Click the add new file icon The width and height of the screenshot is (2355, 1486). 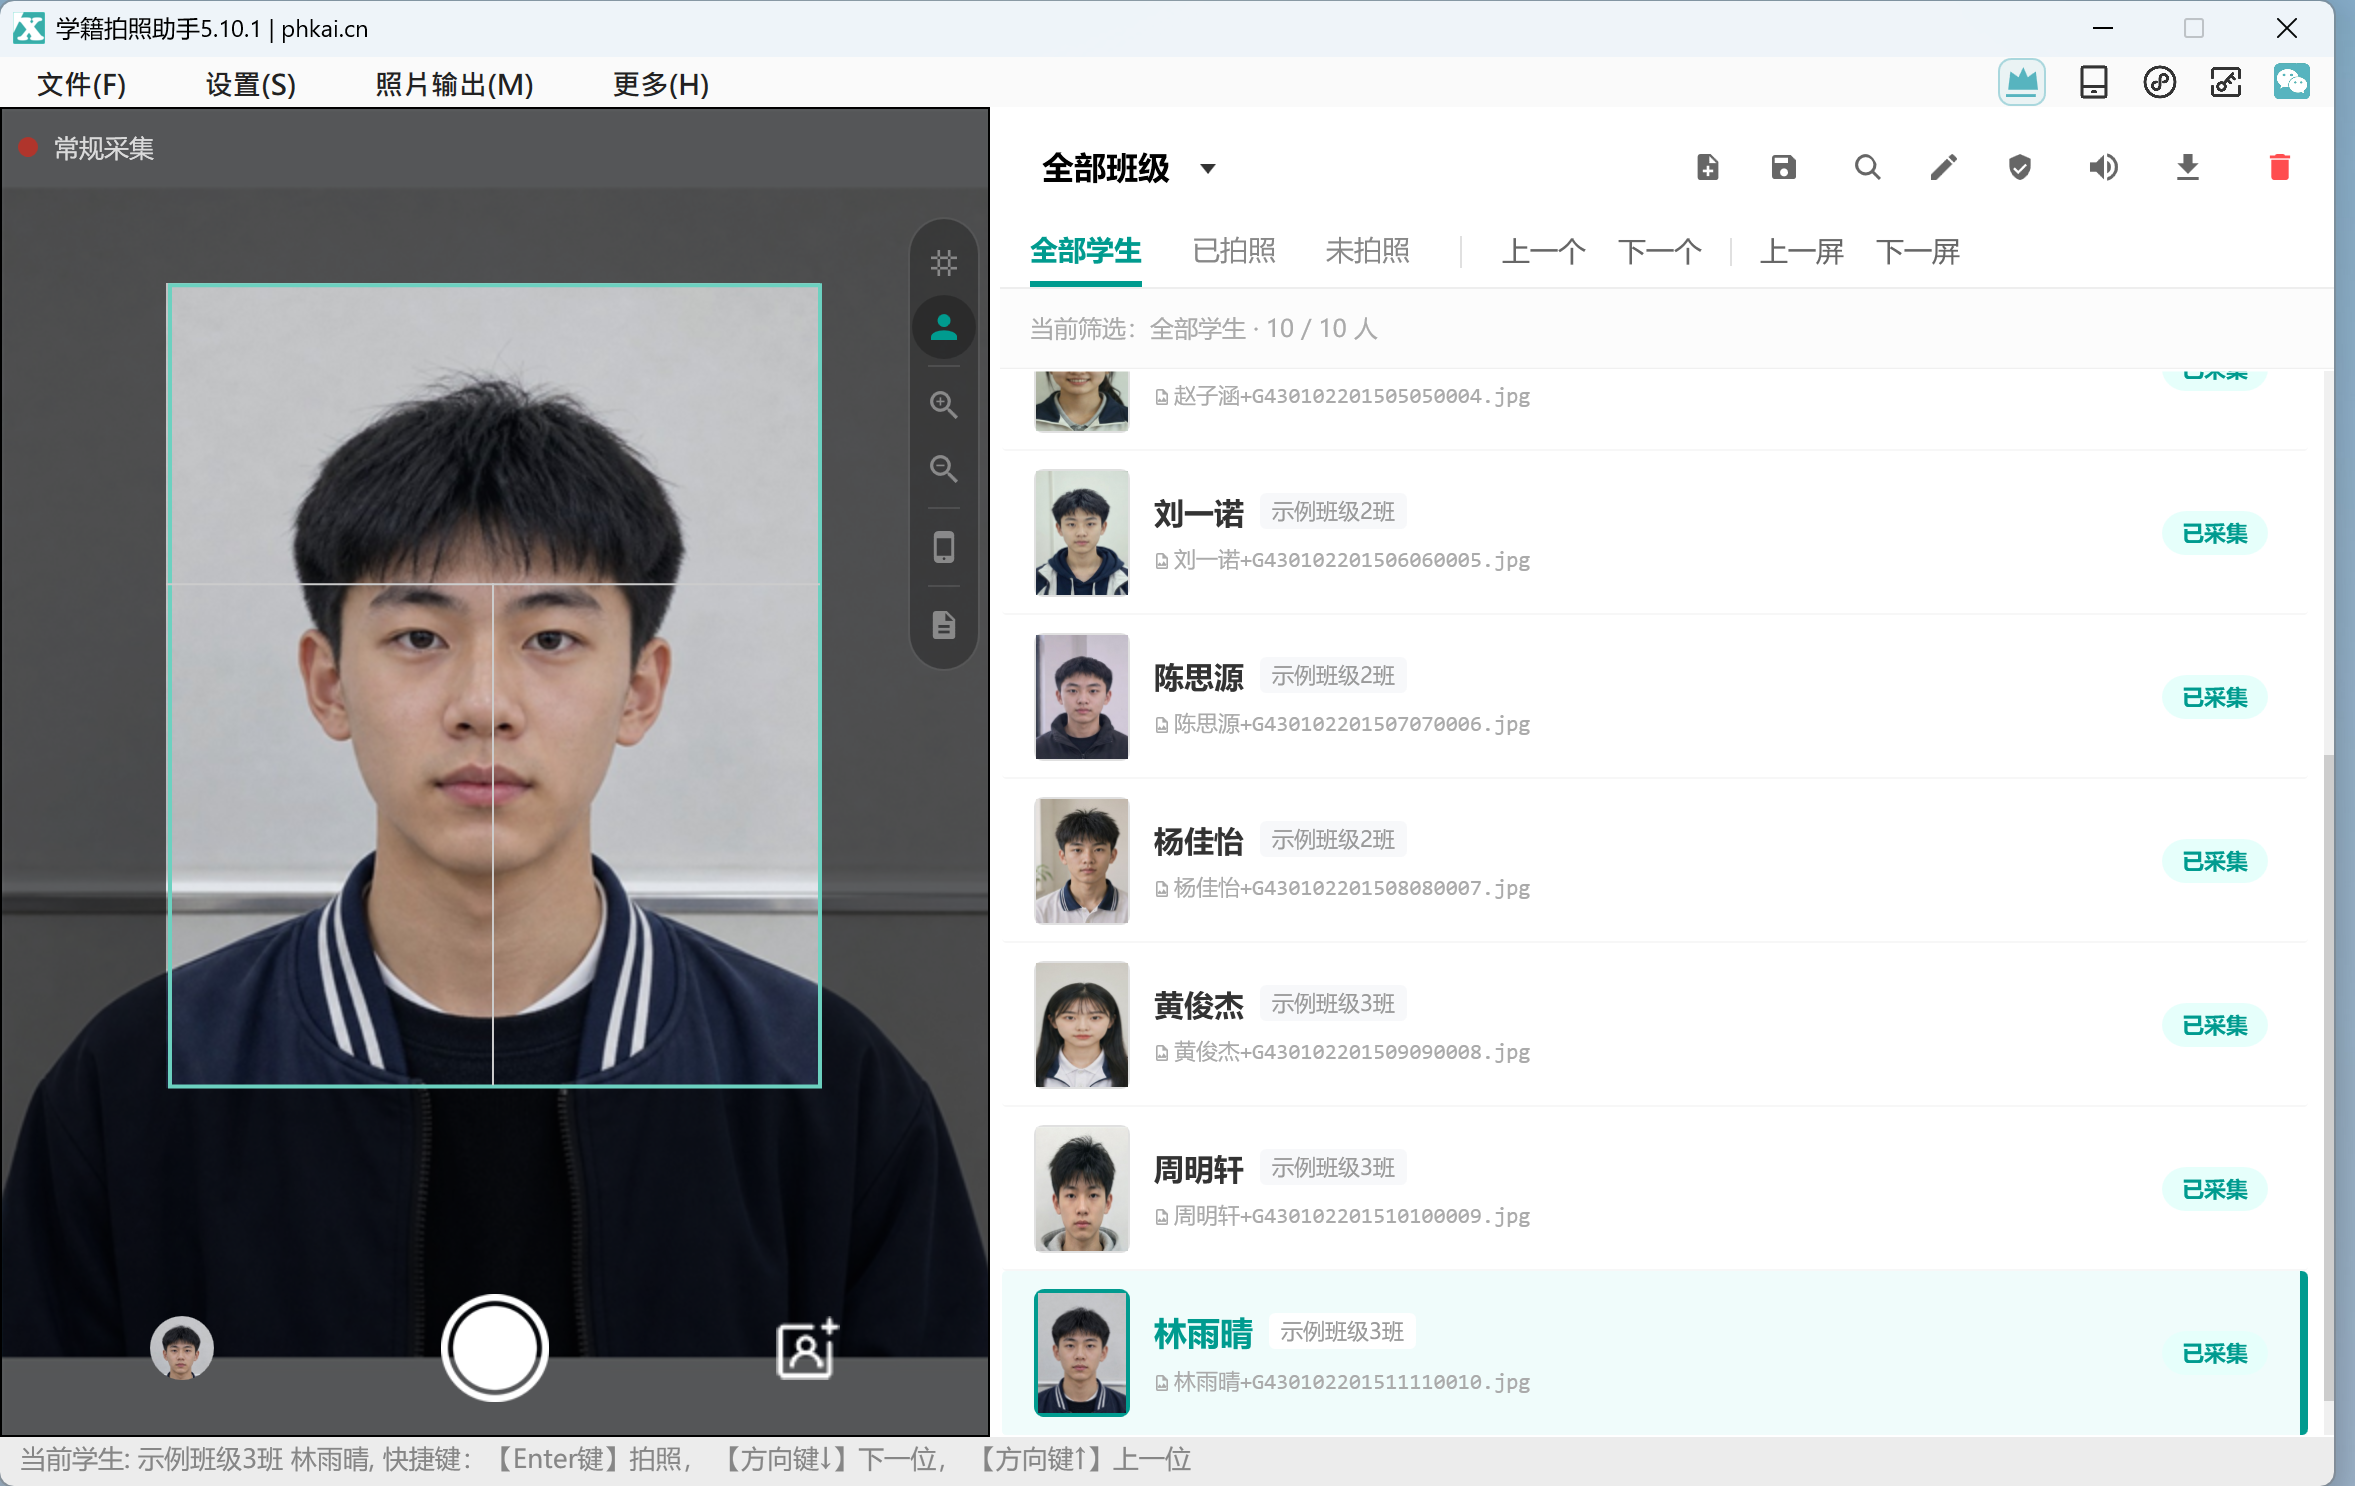(1707, 167)
